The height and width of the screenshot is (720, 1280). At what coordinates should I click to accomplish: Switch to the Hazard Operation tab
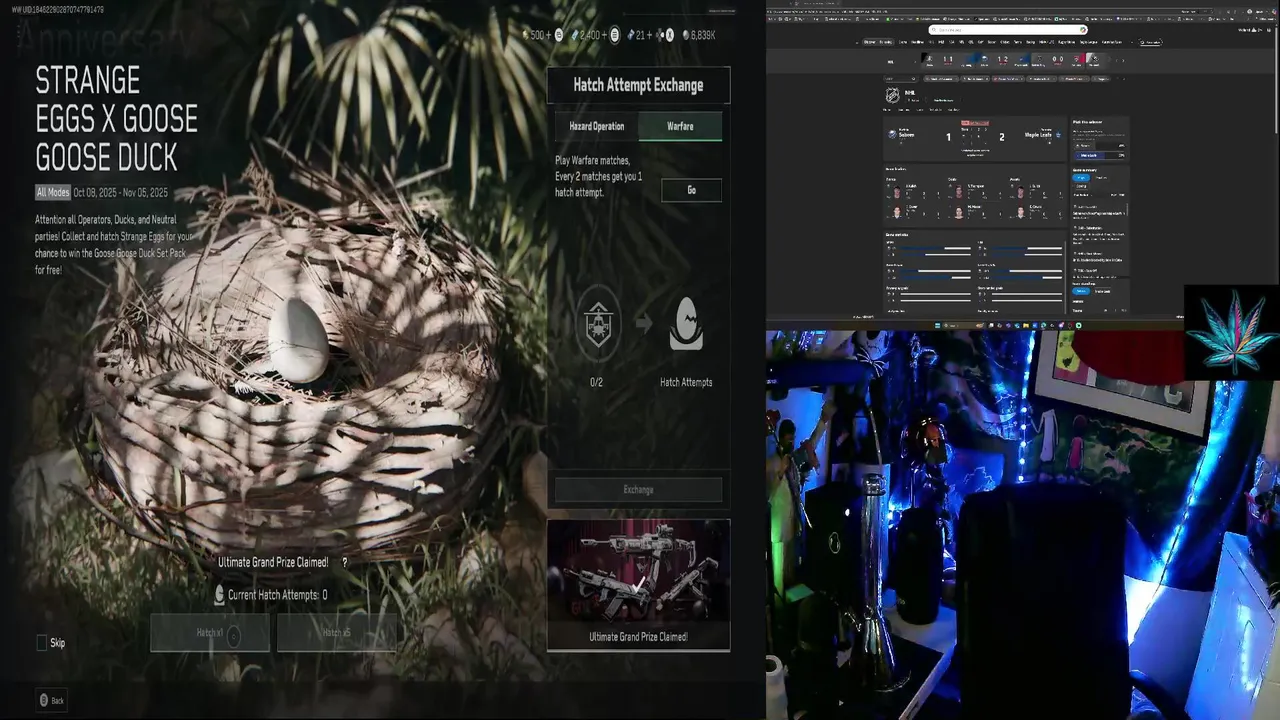click(597, 126)
